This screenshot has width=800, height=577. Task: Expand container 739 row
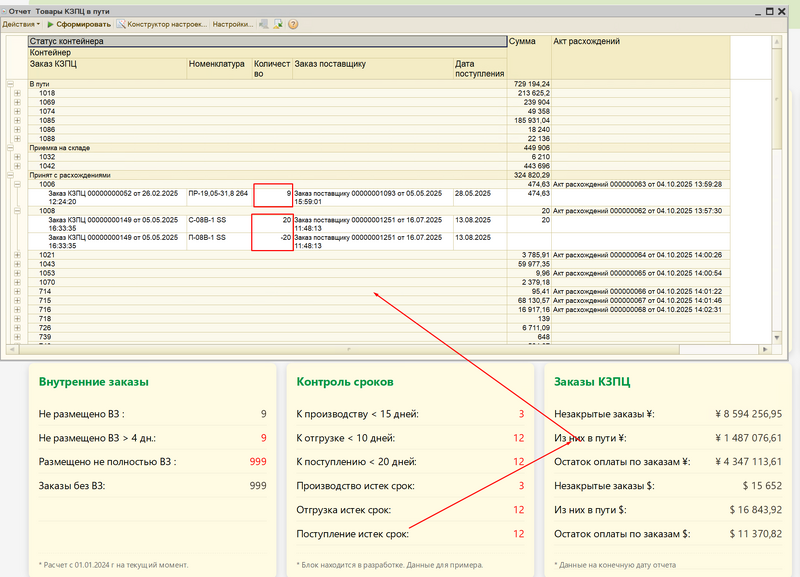coord(17,337)
